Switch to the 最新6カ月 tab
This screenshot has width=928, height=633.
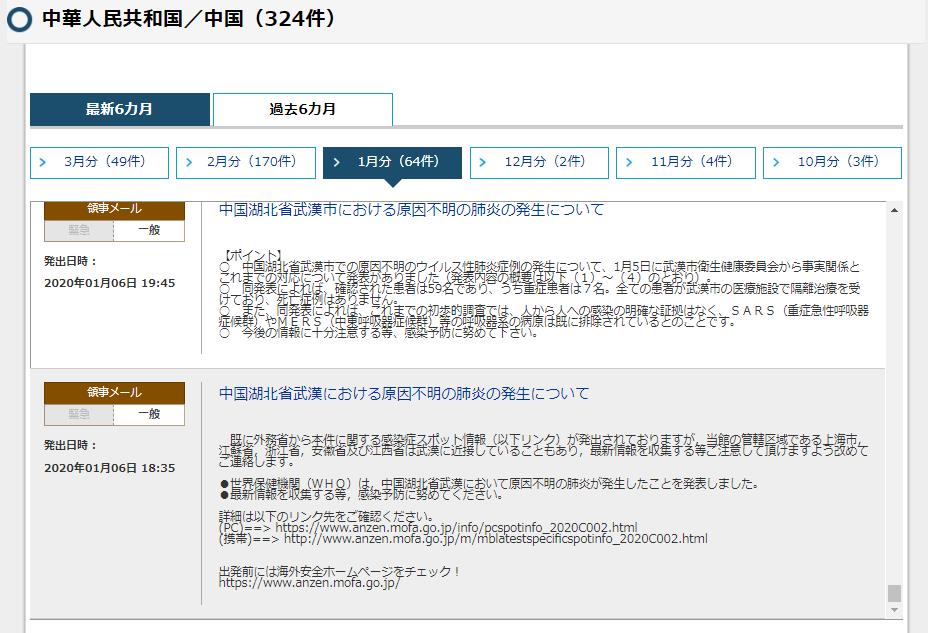119,109
